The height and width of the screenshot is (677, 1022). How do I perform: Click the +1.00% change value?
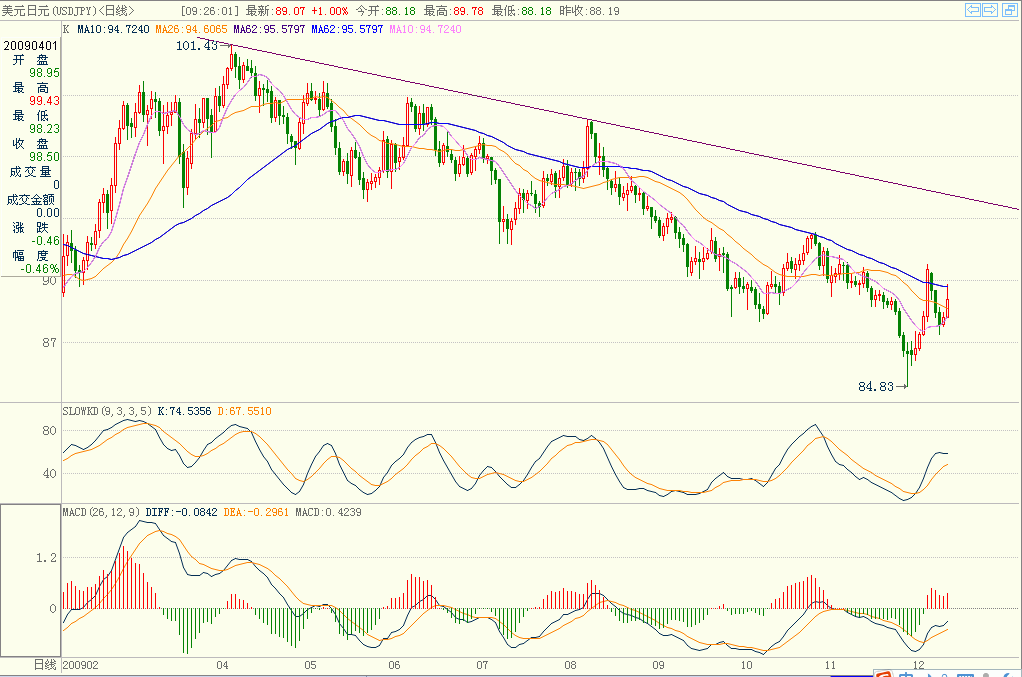point(330,11)
